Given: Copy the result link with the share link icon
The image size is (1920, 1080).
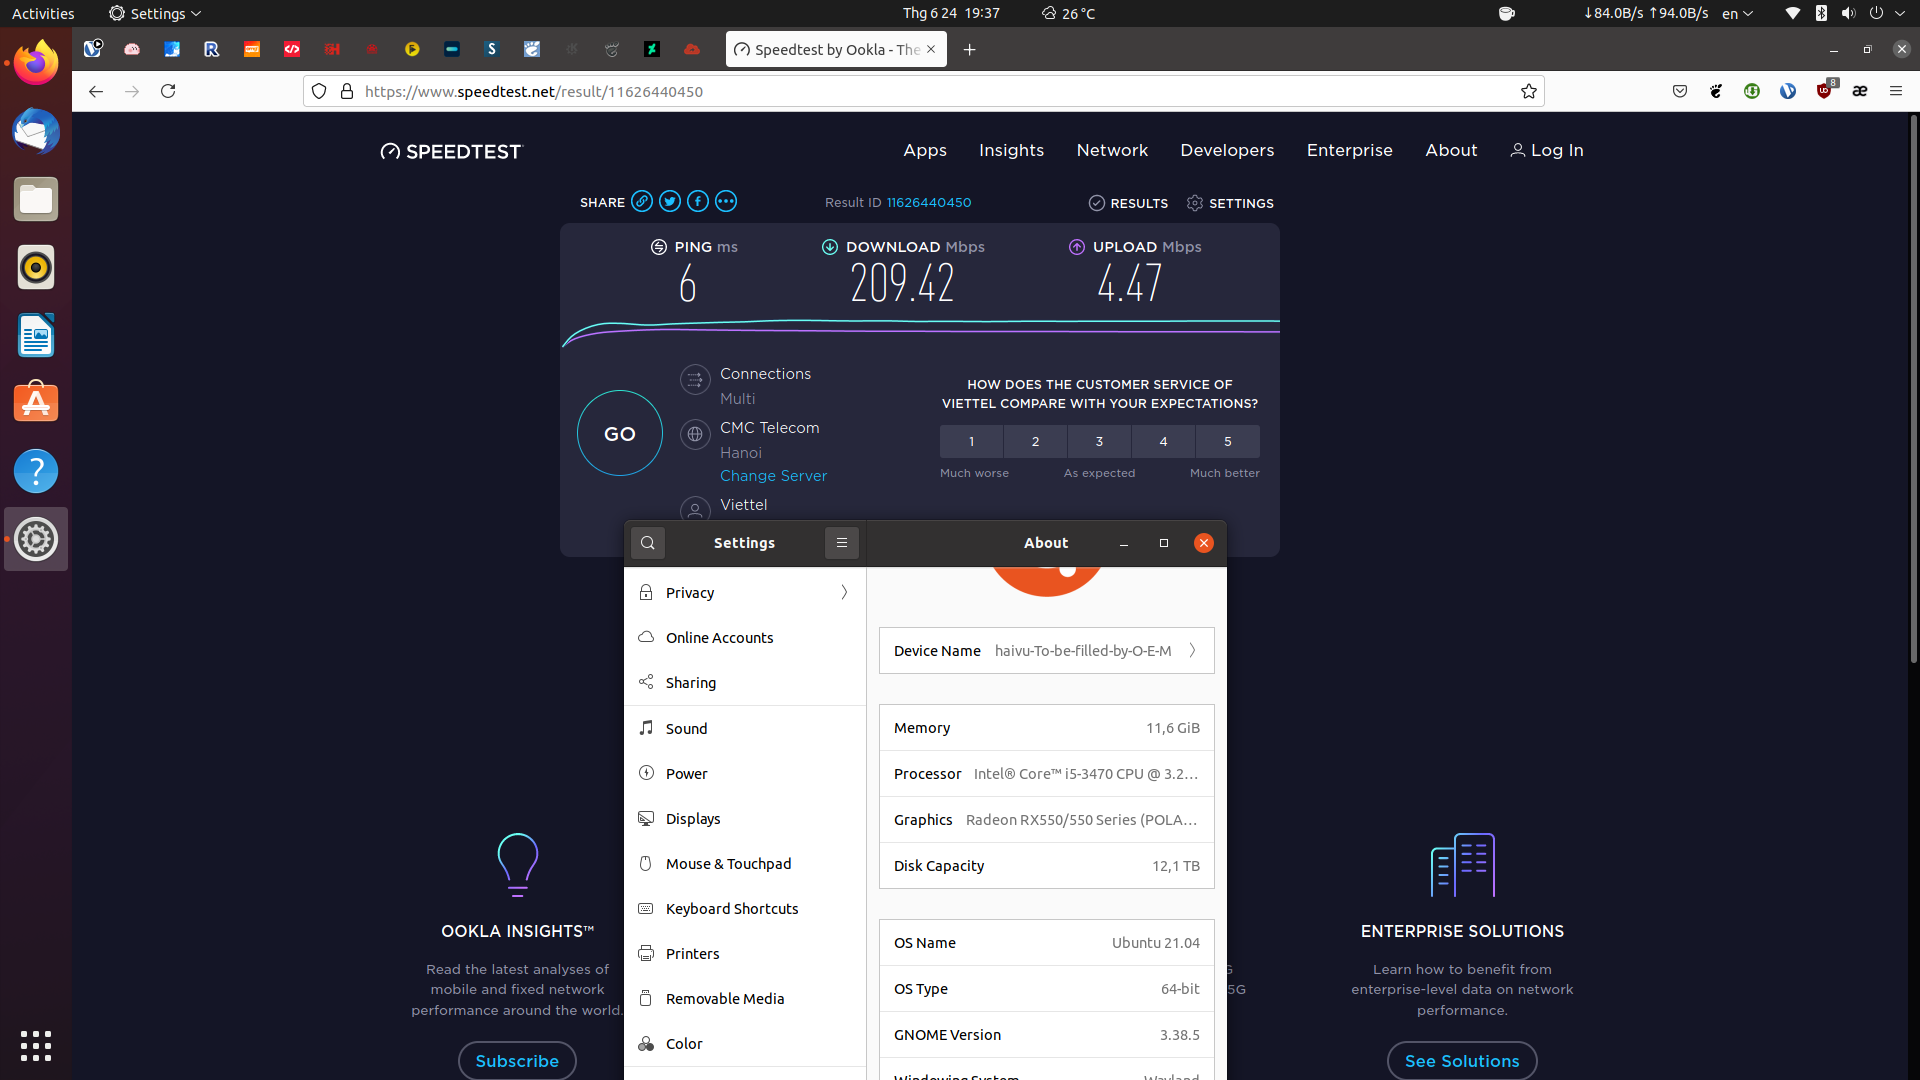Looking at the screenshot, I should coord(642,202).
